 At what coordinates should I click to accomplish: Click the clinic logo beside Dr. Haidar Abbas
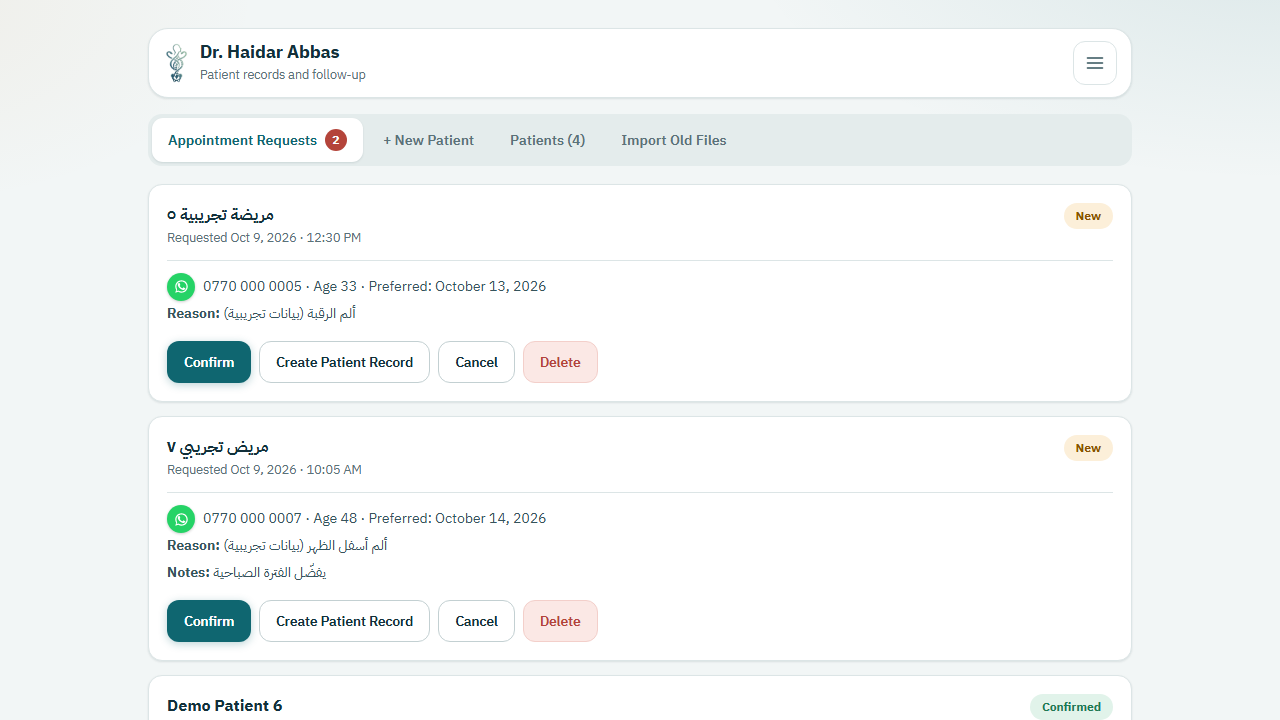pyautogui.click(x=177, y=63)
